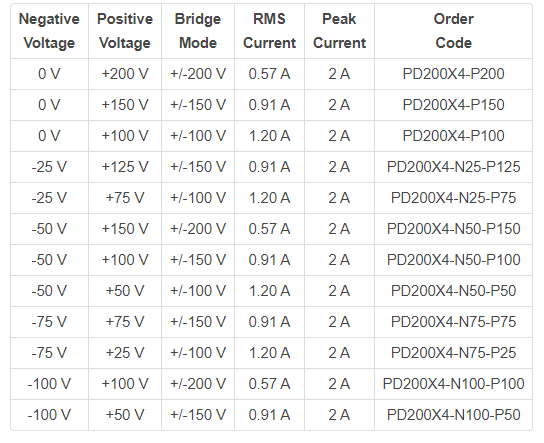Click the PD200X4-N25-P75 cell
Screen dimensions: 544x443
tap(453, 198)
